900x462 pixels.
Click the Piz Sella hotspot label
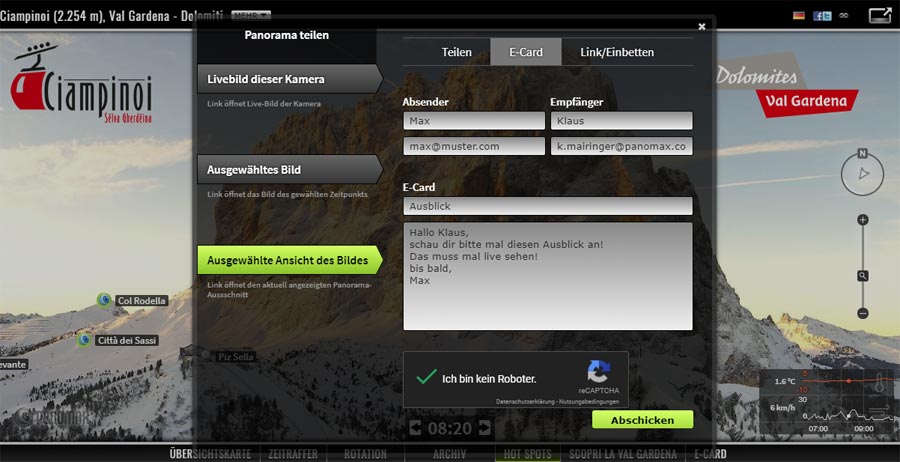235,357
